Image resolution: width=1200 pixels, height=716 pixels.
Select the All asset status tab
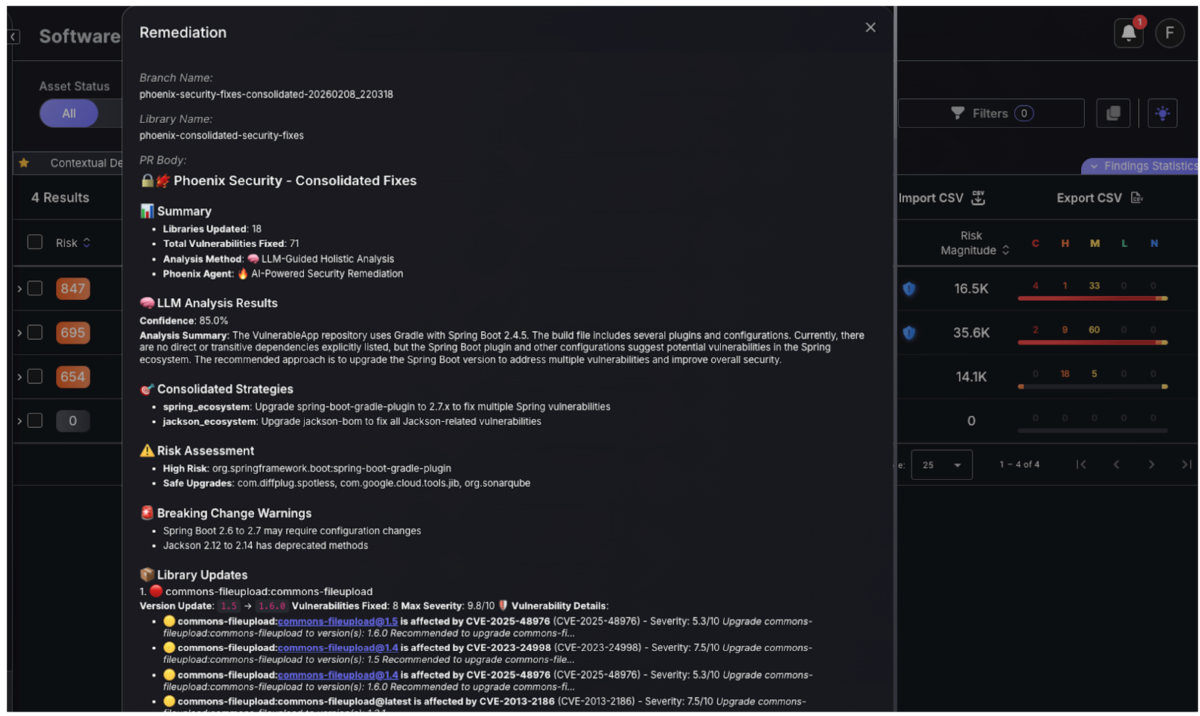pos(68,113)
